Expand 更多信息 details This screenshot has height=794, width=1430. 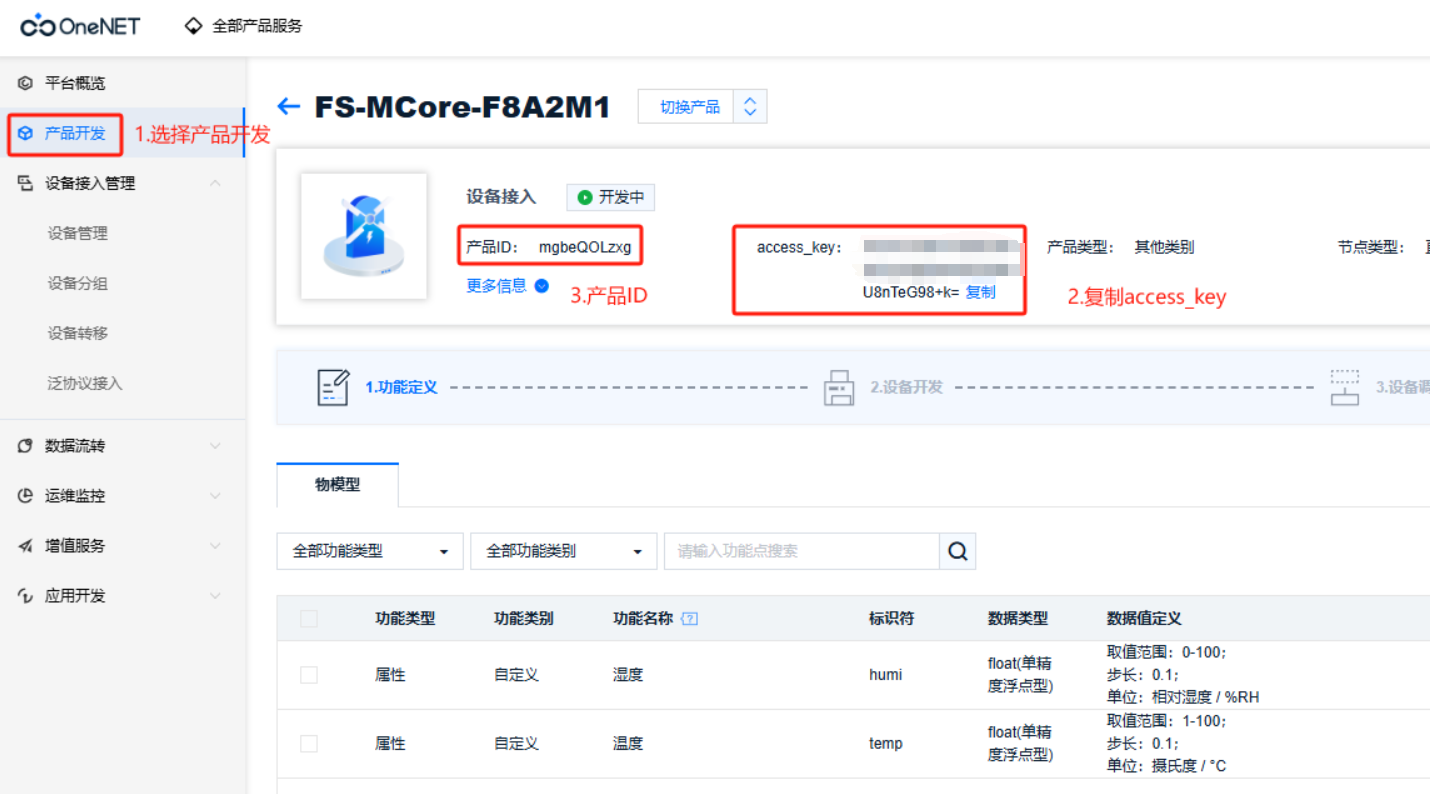point(507,286)
